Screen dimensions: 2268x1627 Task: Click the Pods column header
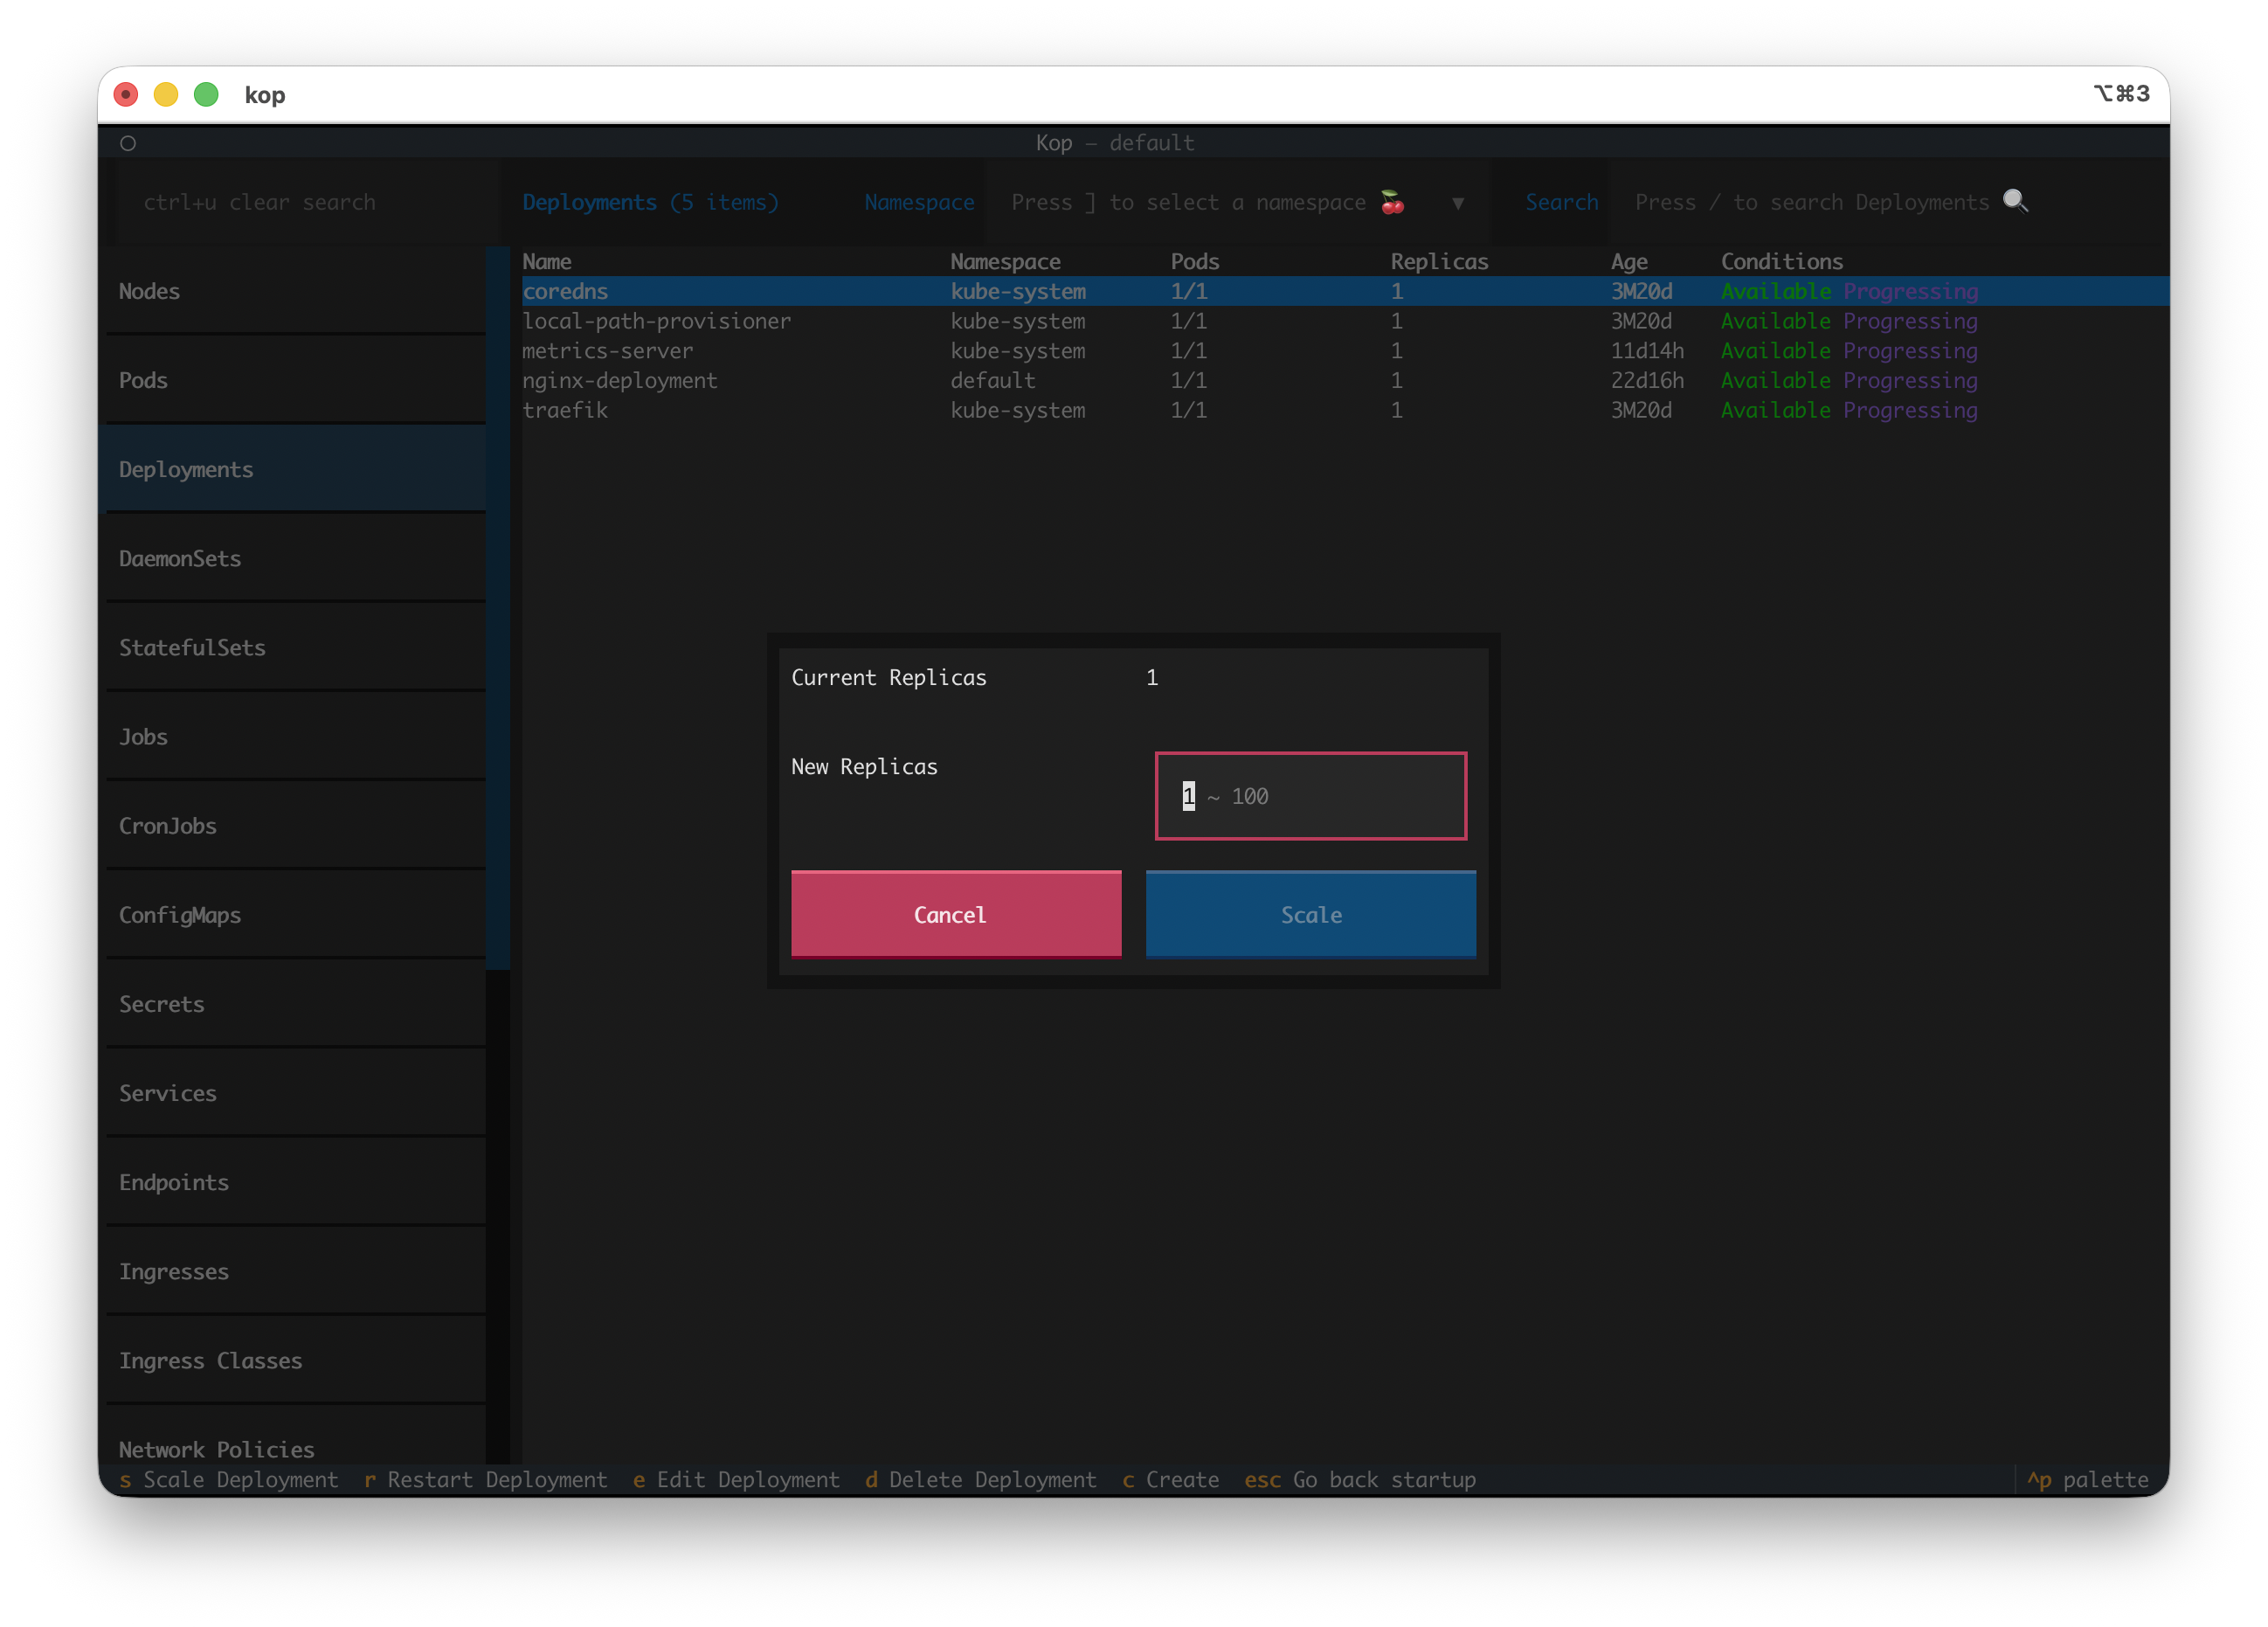(1195, 261)
